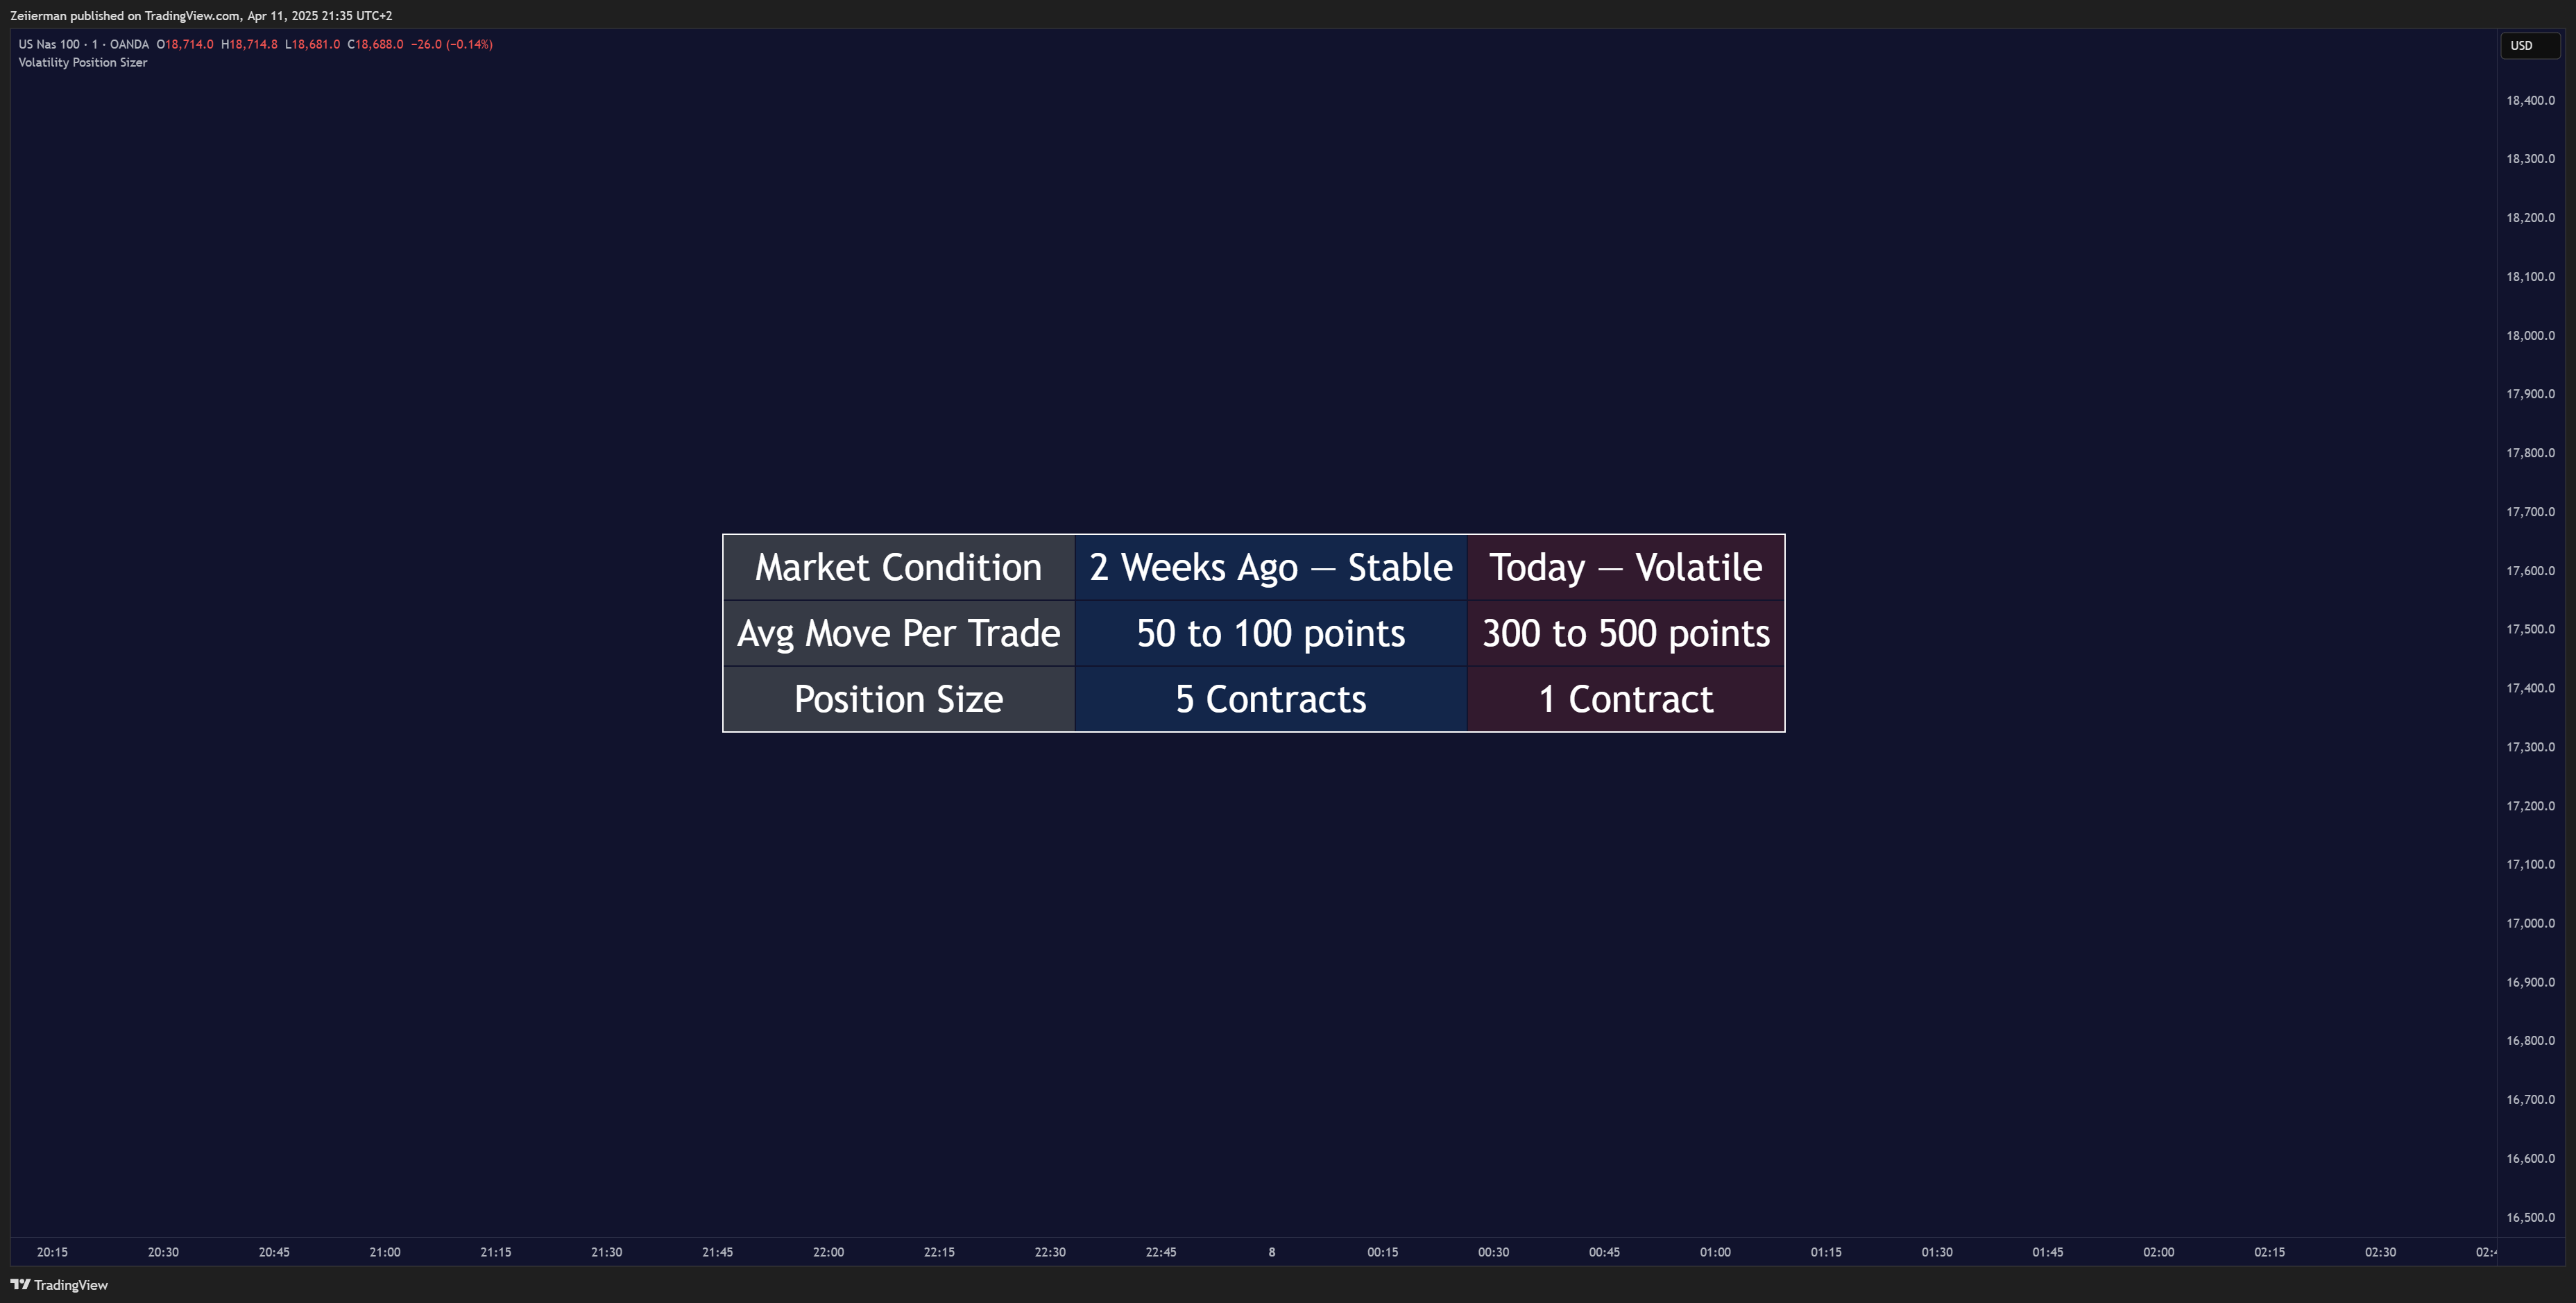The width and height of the screenshot is (2576, 1303).
Task: Click the USD currency button
Action: 2529,45
